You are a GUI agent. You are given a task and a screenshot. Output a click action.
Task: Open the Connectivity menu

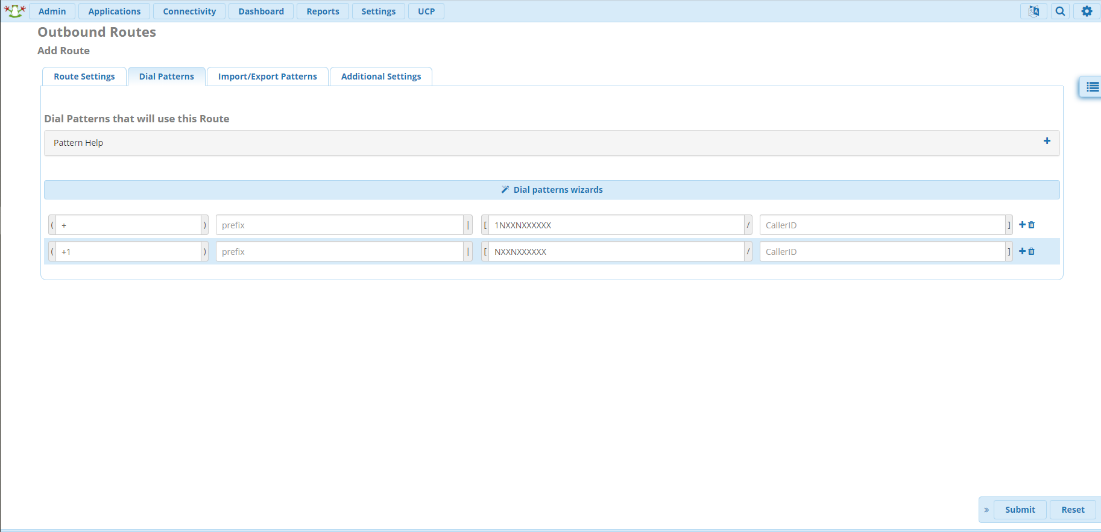(189, 11)
